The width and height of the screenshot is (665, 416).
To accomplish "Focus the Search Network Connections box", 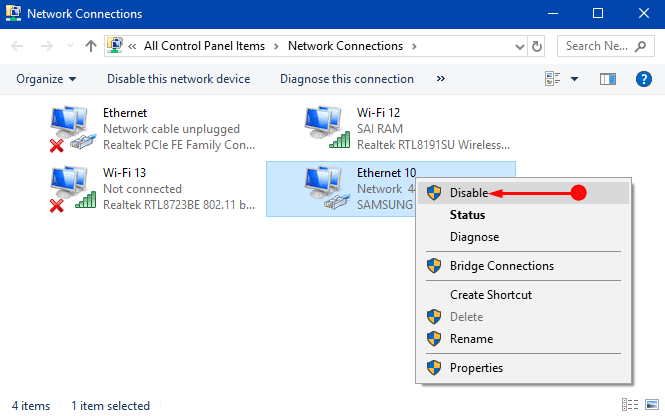I will click(605, 46).
